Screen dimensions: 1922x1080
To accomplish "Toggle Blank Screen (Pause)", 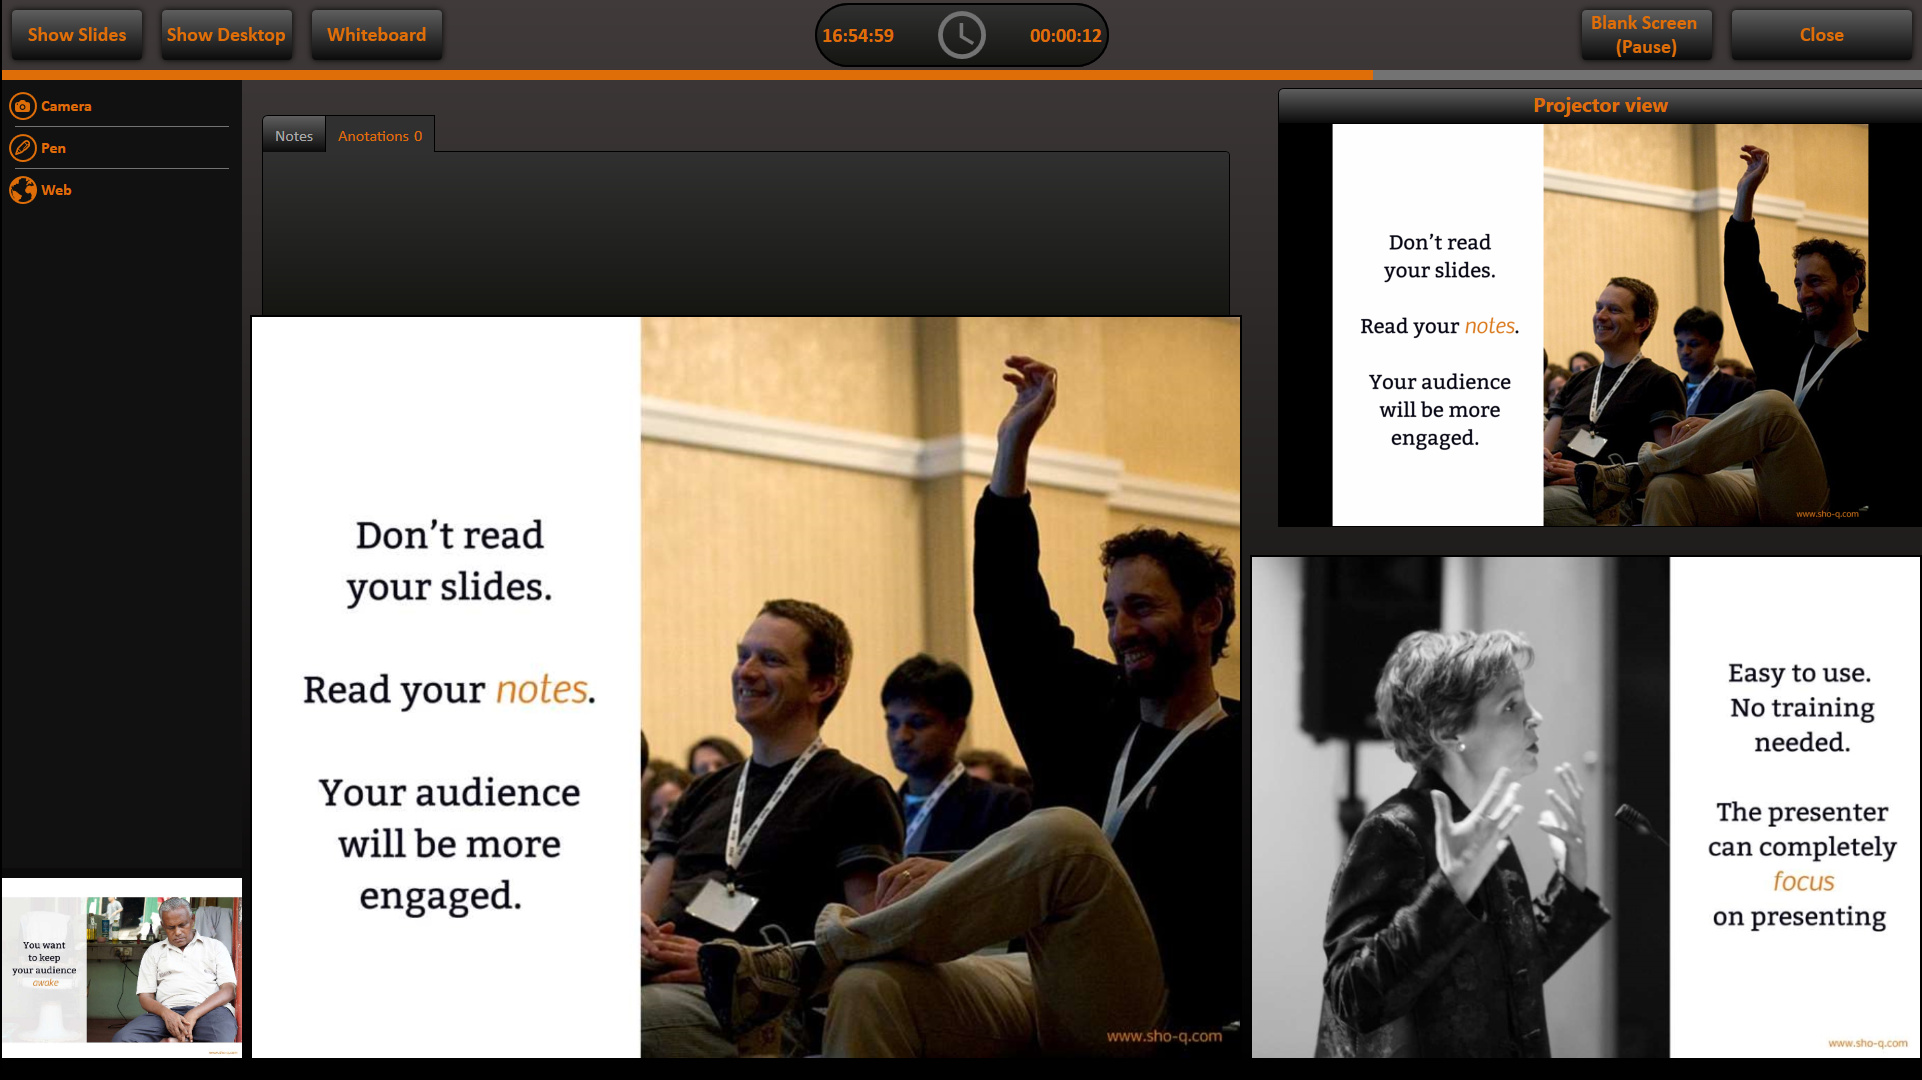I will point(1645,35).
